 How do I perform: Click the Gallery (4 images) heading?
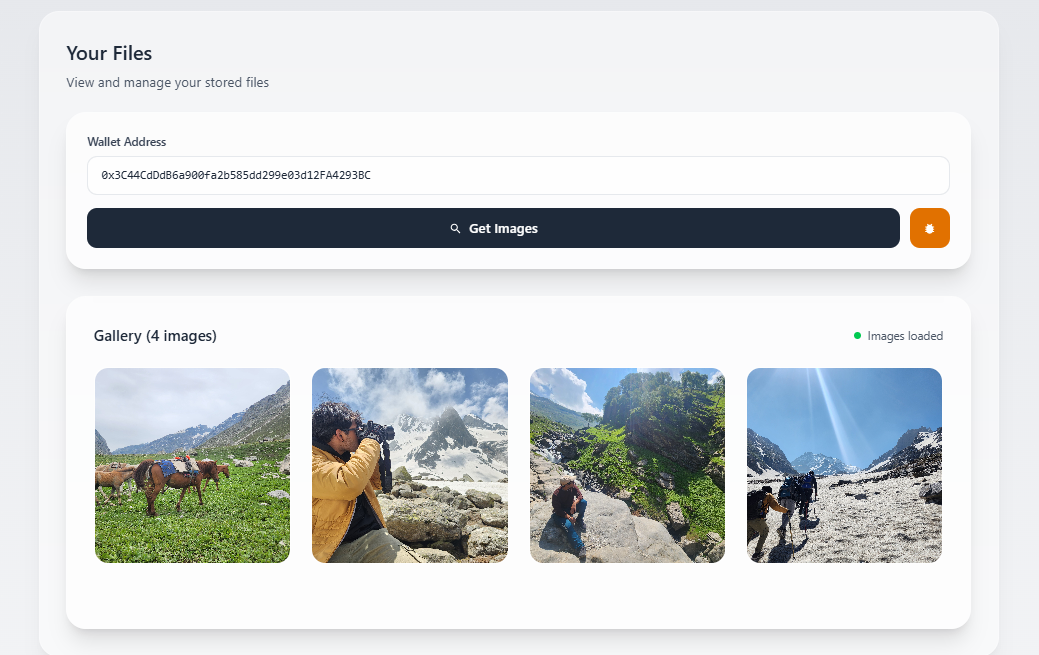[155, 336]
